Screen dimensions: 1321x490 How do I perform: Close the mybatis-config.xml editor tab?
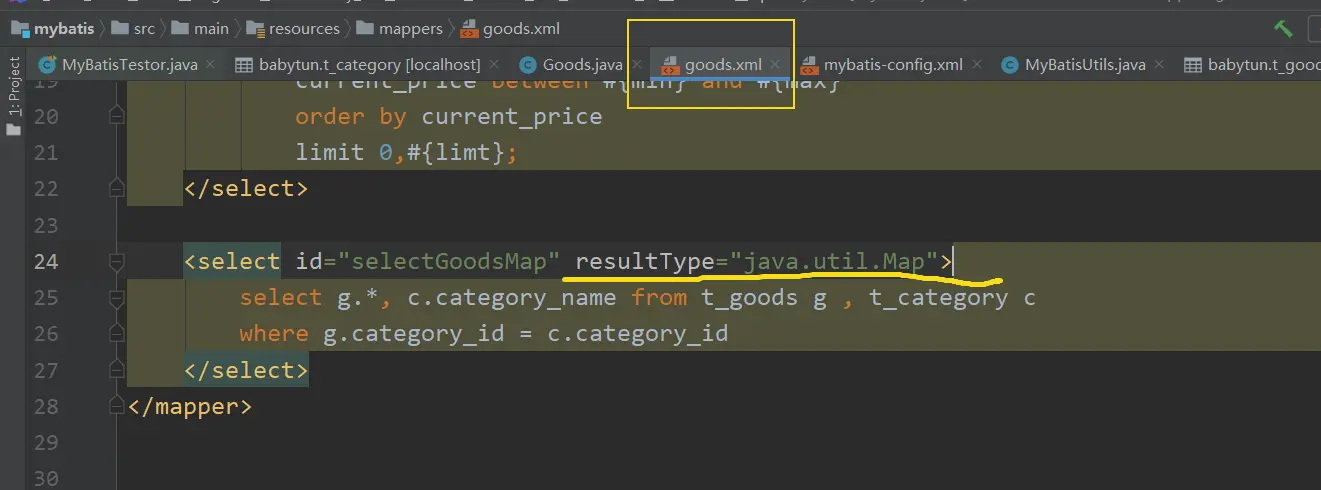click(x=977, y=66)
